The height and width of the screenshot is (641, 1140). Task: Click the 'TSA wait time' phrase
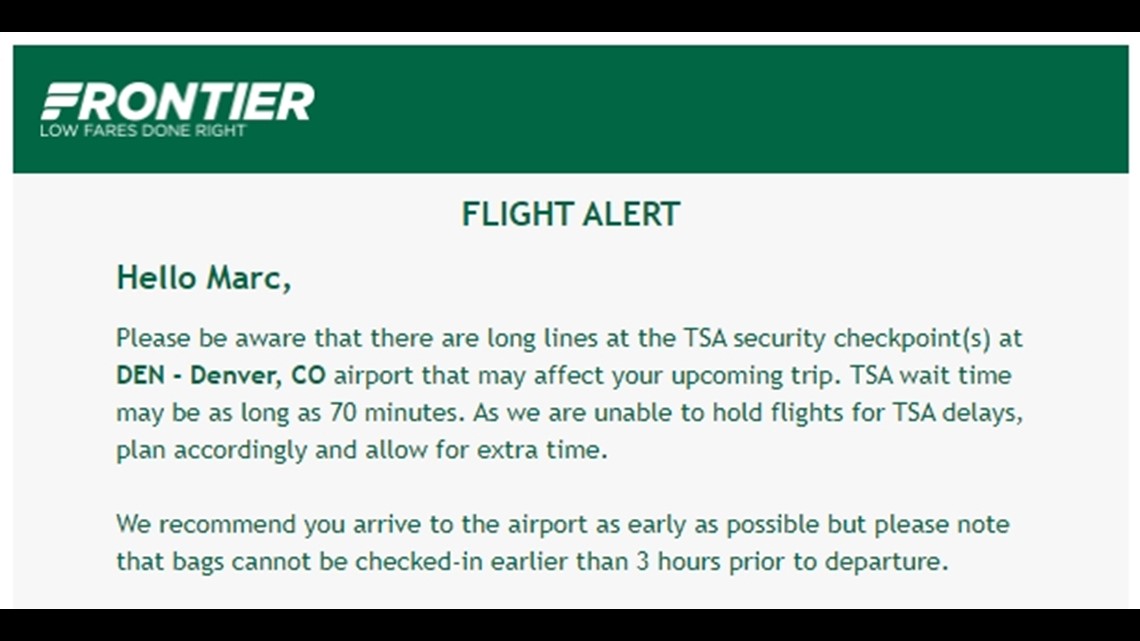click(x=931, y=376)
